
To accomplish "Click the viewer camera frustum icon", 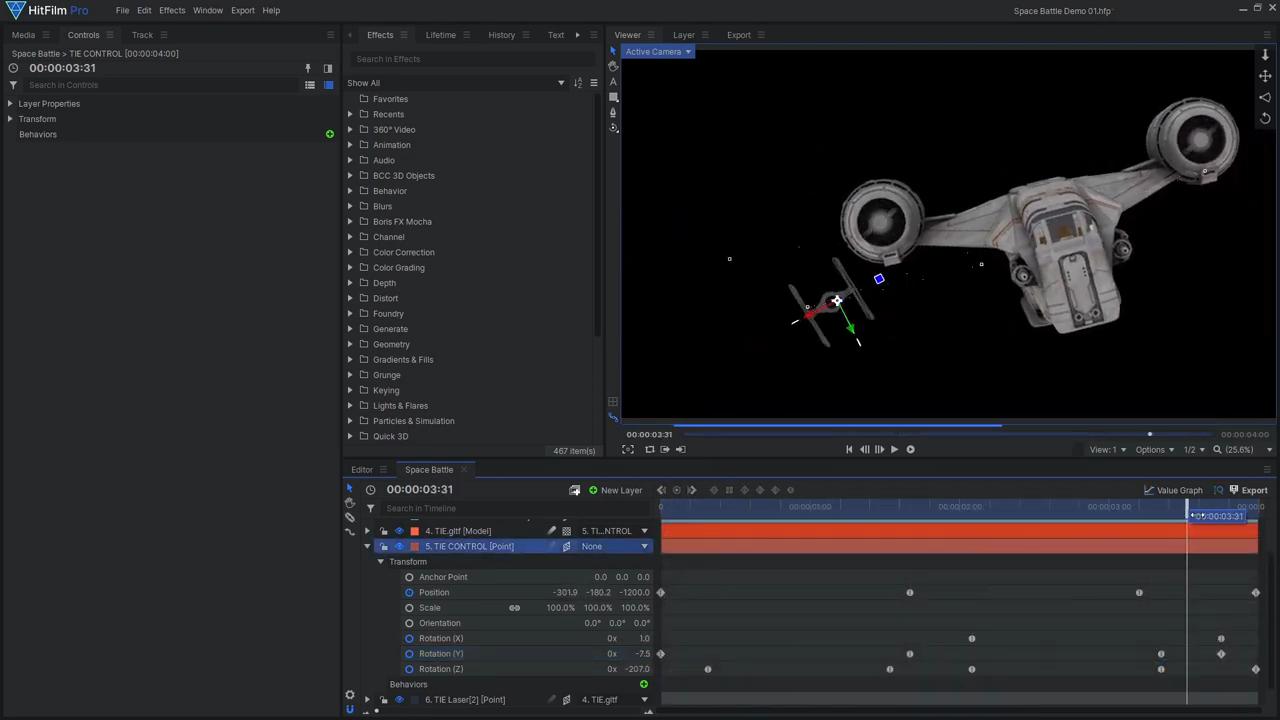I will pos(1265,97).
